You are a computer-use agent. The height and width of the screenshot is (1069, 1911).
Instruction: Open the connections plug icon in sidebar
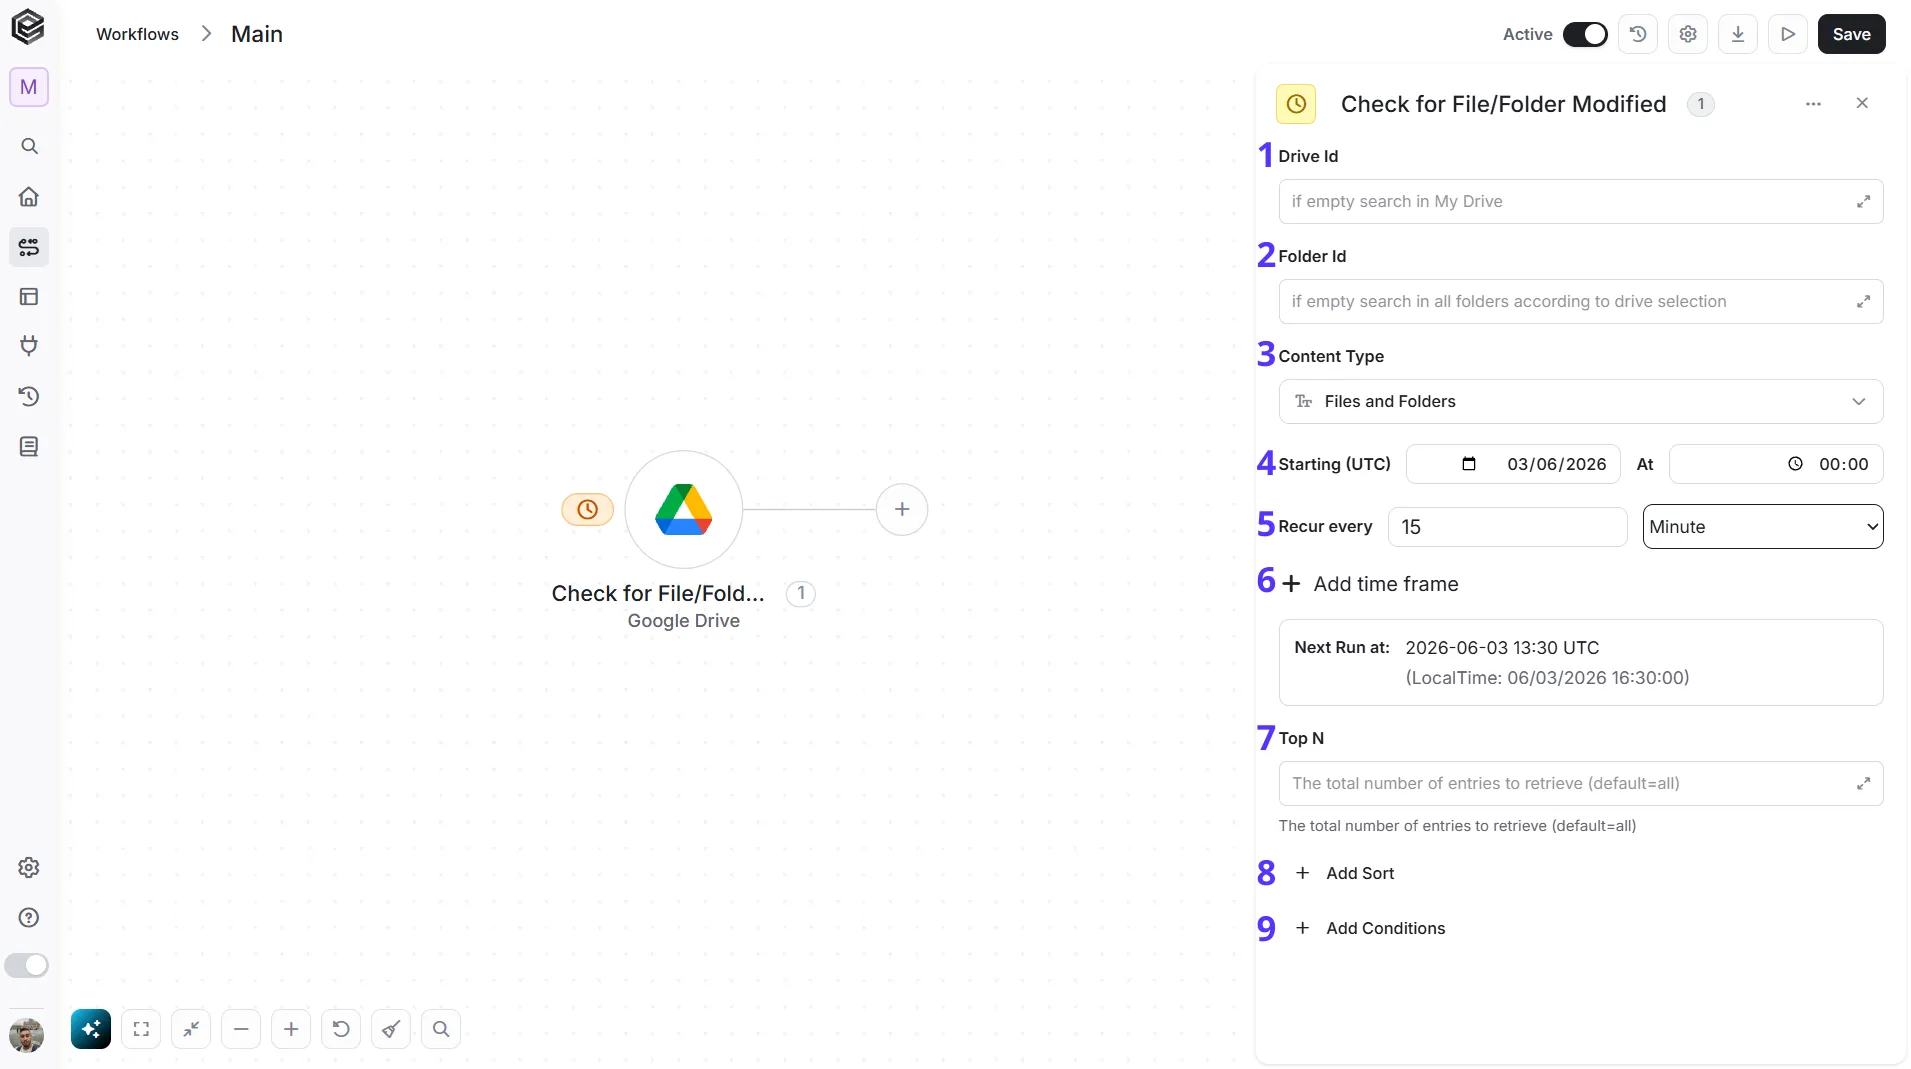click(x=29, y=346)
